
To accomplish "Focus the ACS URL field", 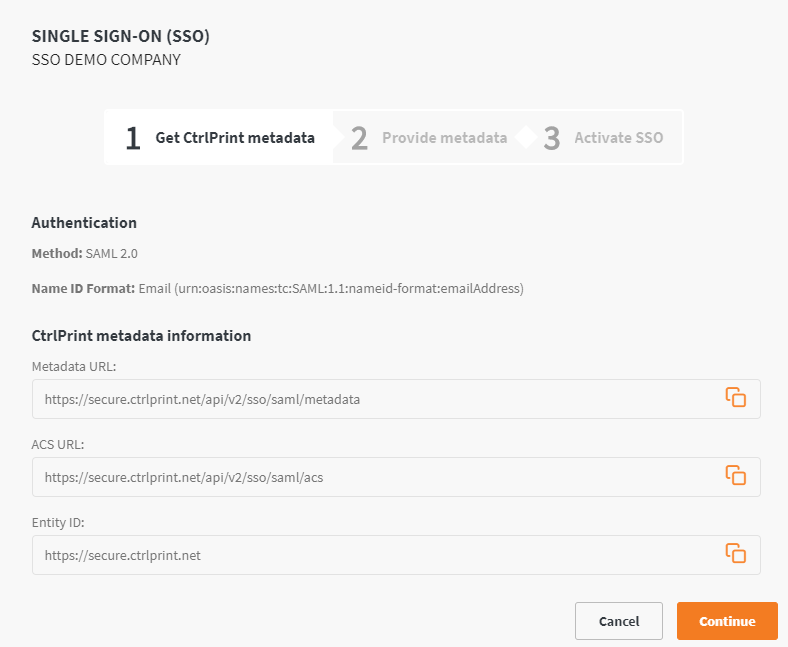I will tap(396, 477).
